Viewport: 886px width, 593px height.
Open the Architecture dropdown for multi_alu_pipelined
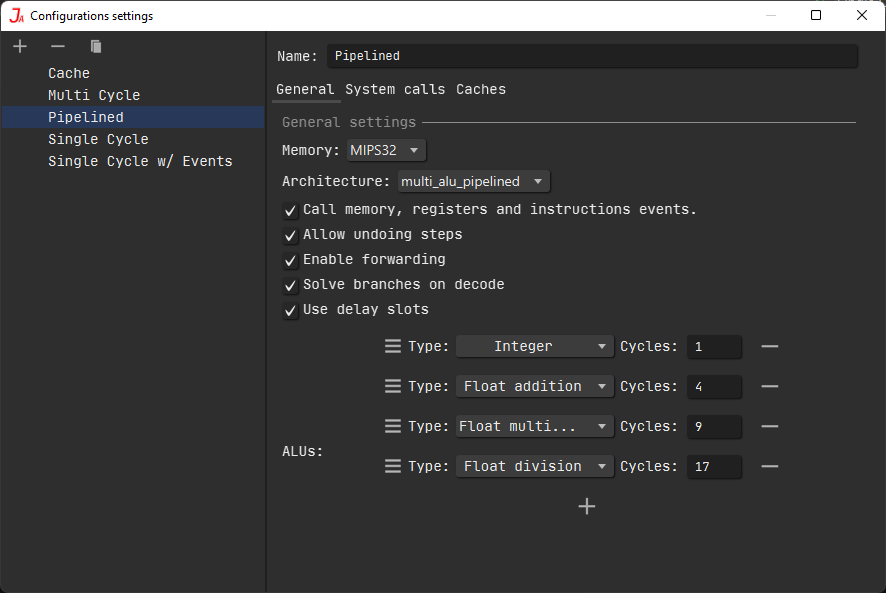point(473,181)
